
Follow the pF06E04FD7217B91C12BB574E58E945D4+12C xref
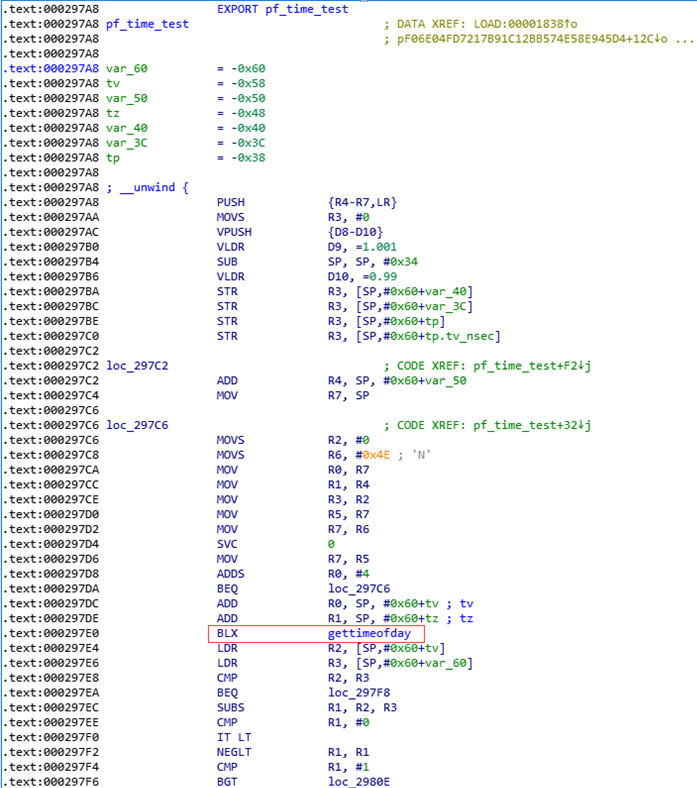pos(533,39)
